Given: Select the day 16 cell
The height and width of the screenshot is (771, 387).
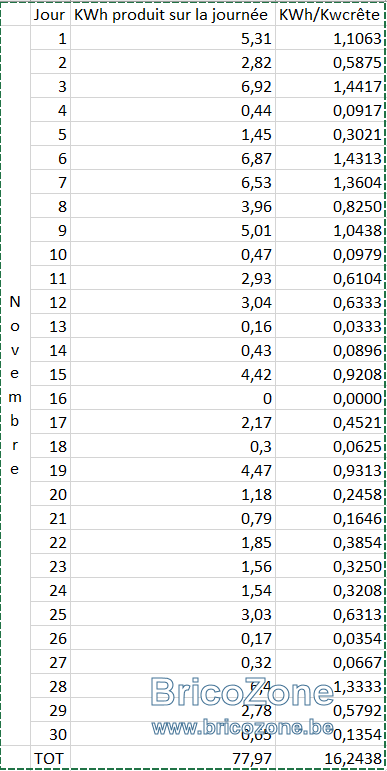Looking at the screenshot, I should (50, 398).
